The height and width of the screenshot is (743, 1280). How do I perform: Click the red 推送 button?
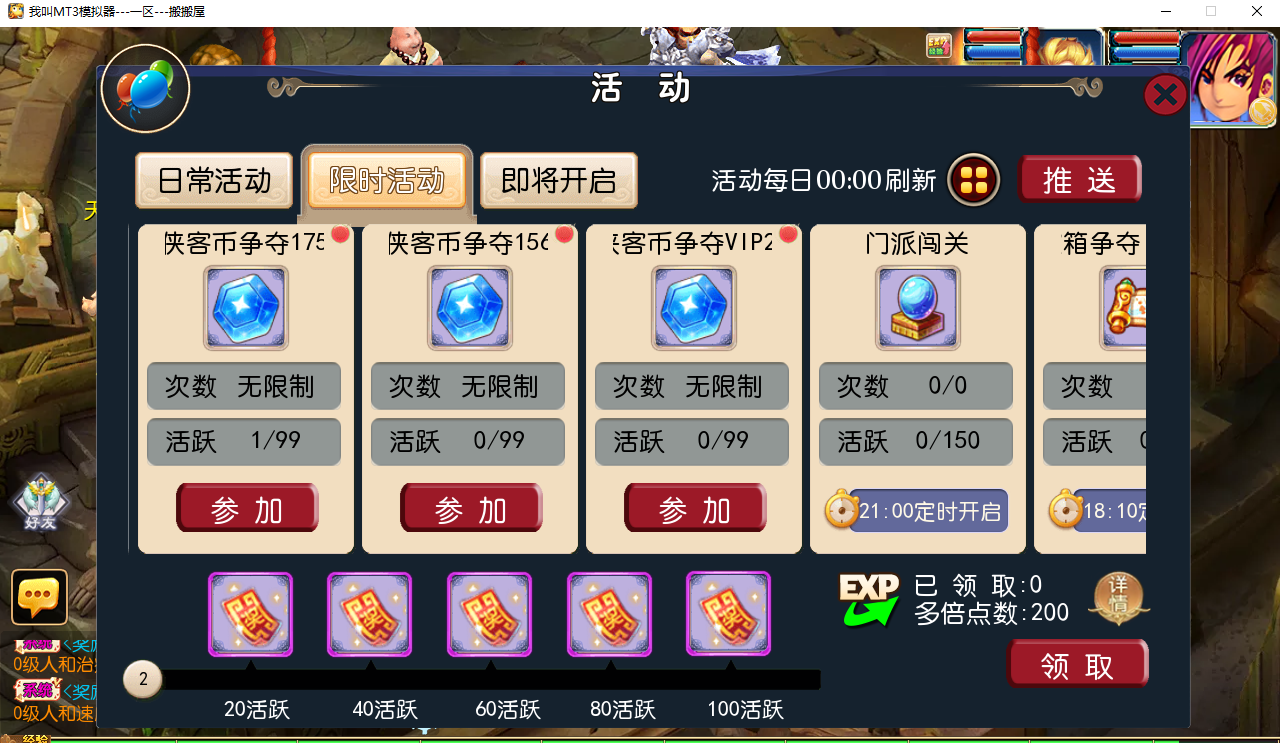click(x=1079, y=180)
